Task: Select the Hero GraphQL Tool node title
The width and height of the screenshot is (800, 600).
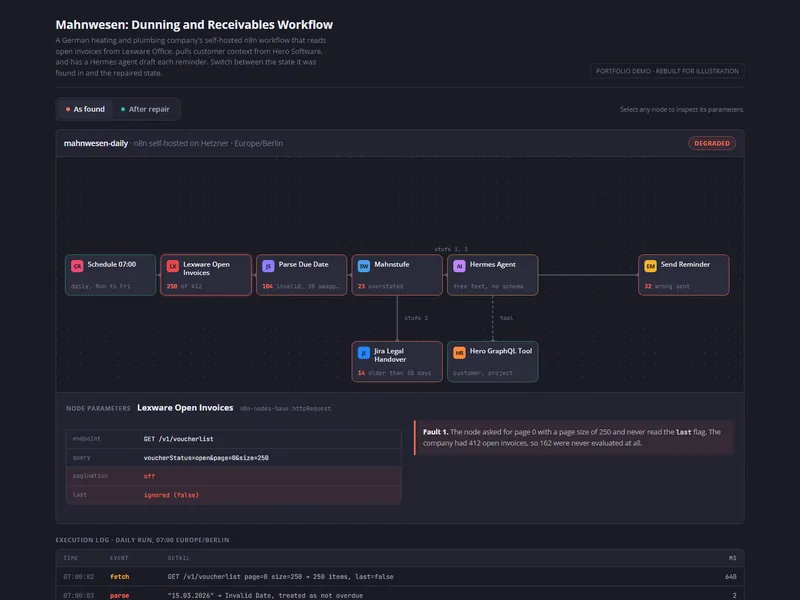Action: (x=501, y=351)
